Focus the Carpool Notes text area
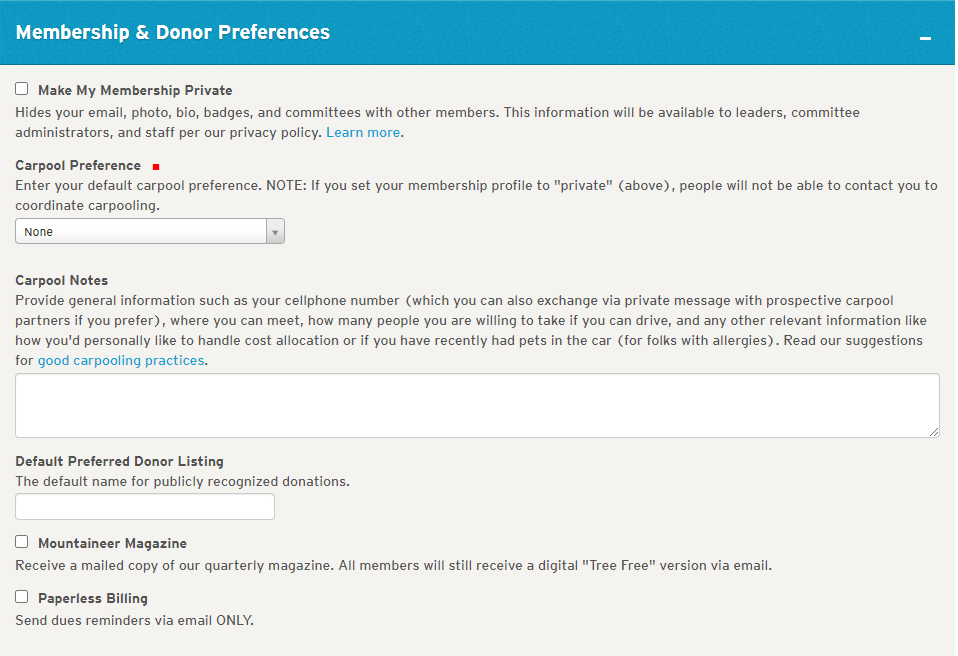 pos(477,405)
